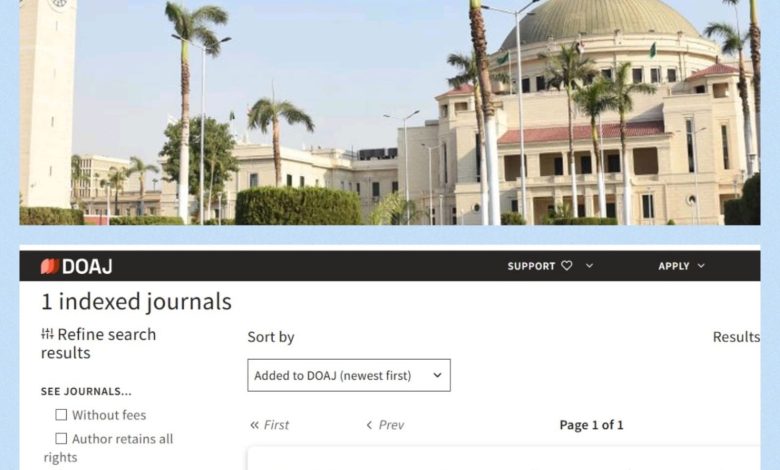Viewport: 780px width, 470px height.
Task: Click the Results label at right
Action: click(736, 337)
